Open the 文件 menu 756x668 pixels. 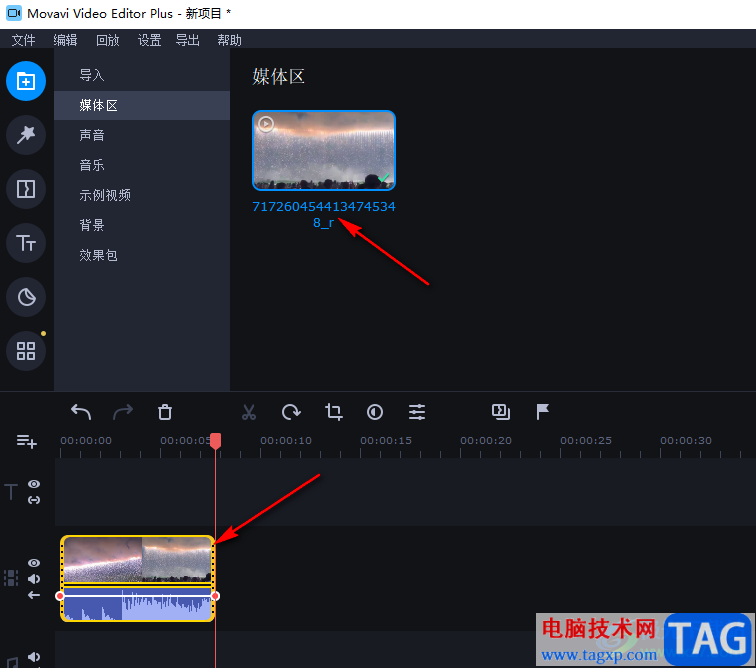pos(23,40)
